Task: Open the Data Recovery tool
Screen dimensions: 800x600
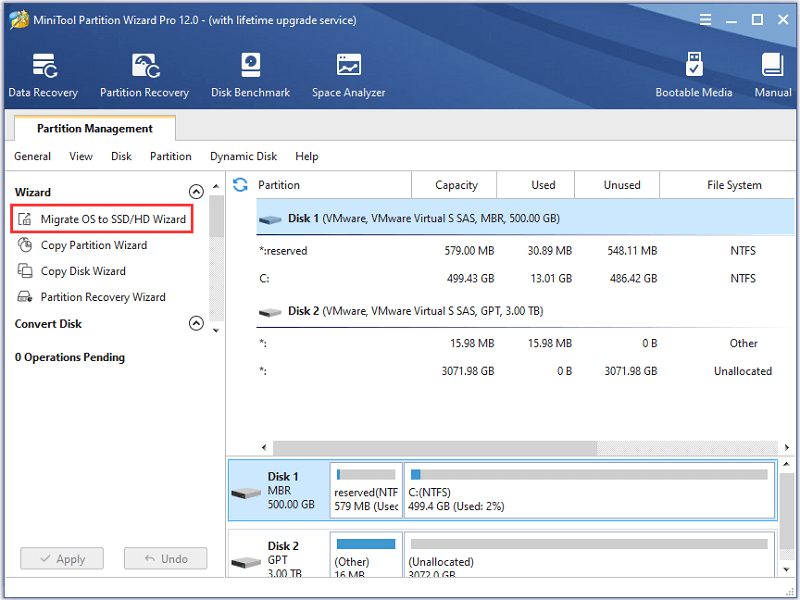Action: 43,75
